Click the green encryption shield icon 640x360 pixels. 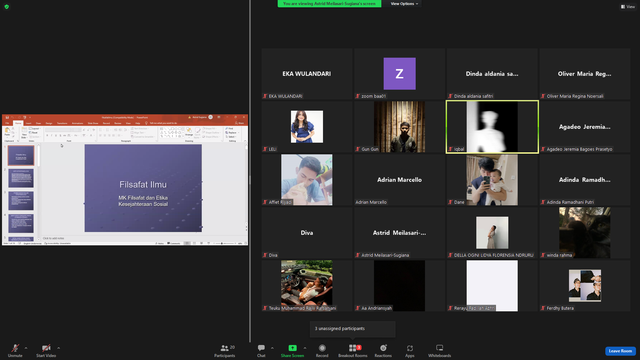[7, 7]
